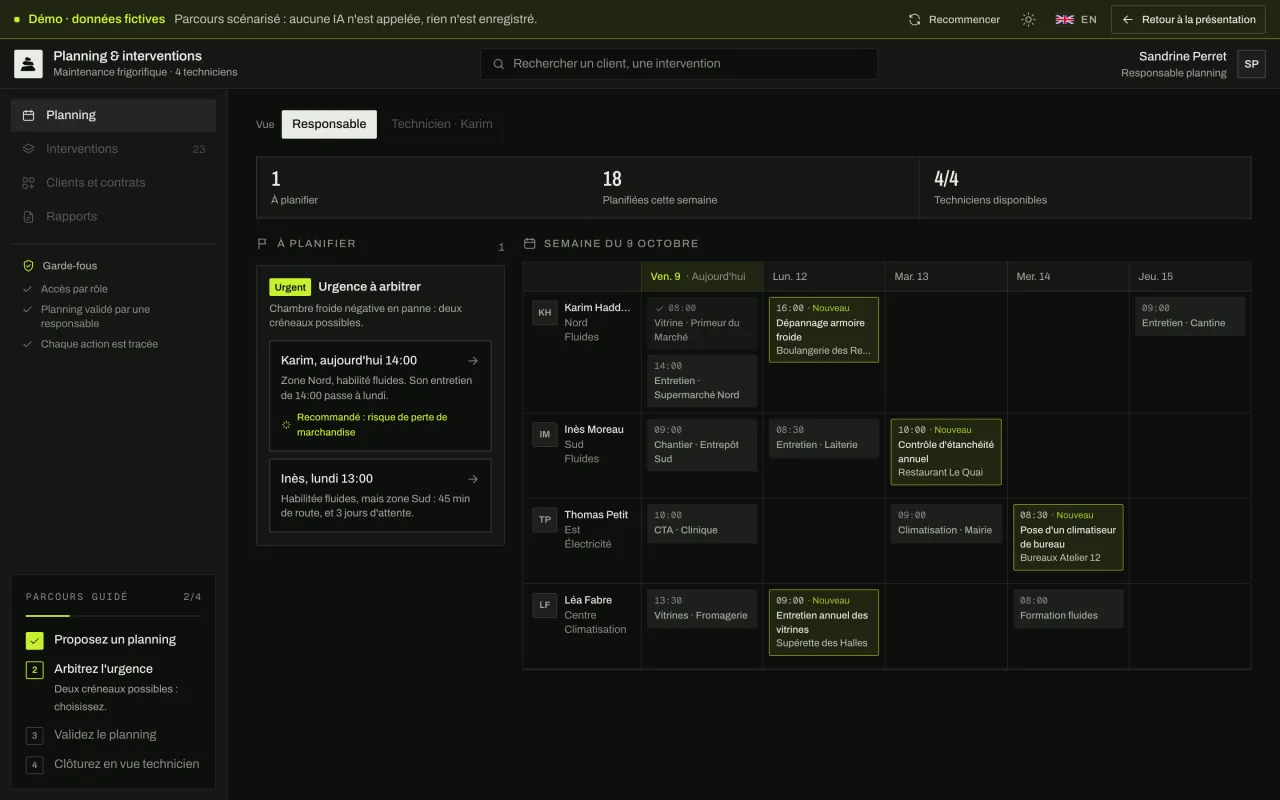This screenshot has width=1280, height=800.
Task: Click the UK flag language icon
Action: tap(1065, 19)
